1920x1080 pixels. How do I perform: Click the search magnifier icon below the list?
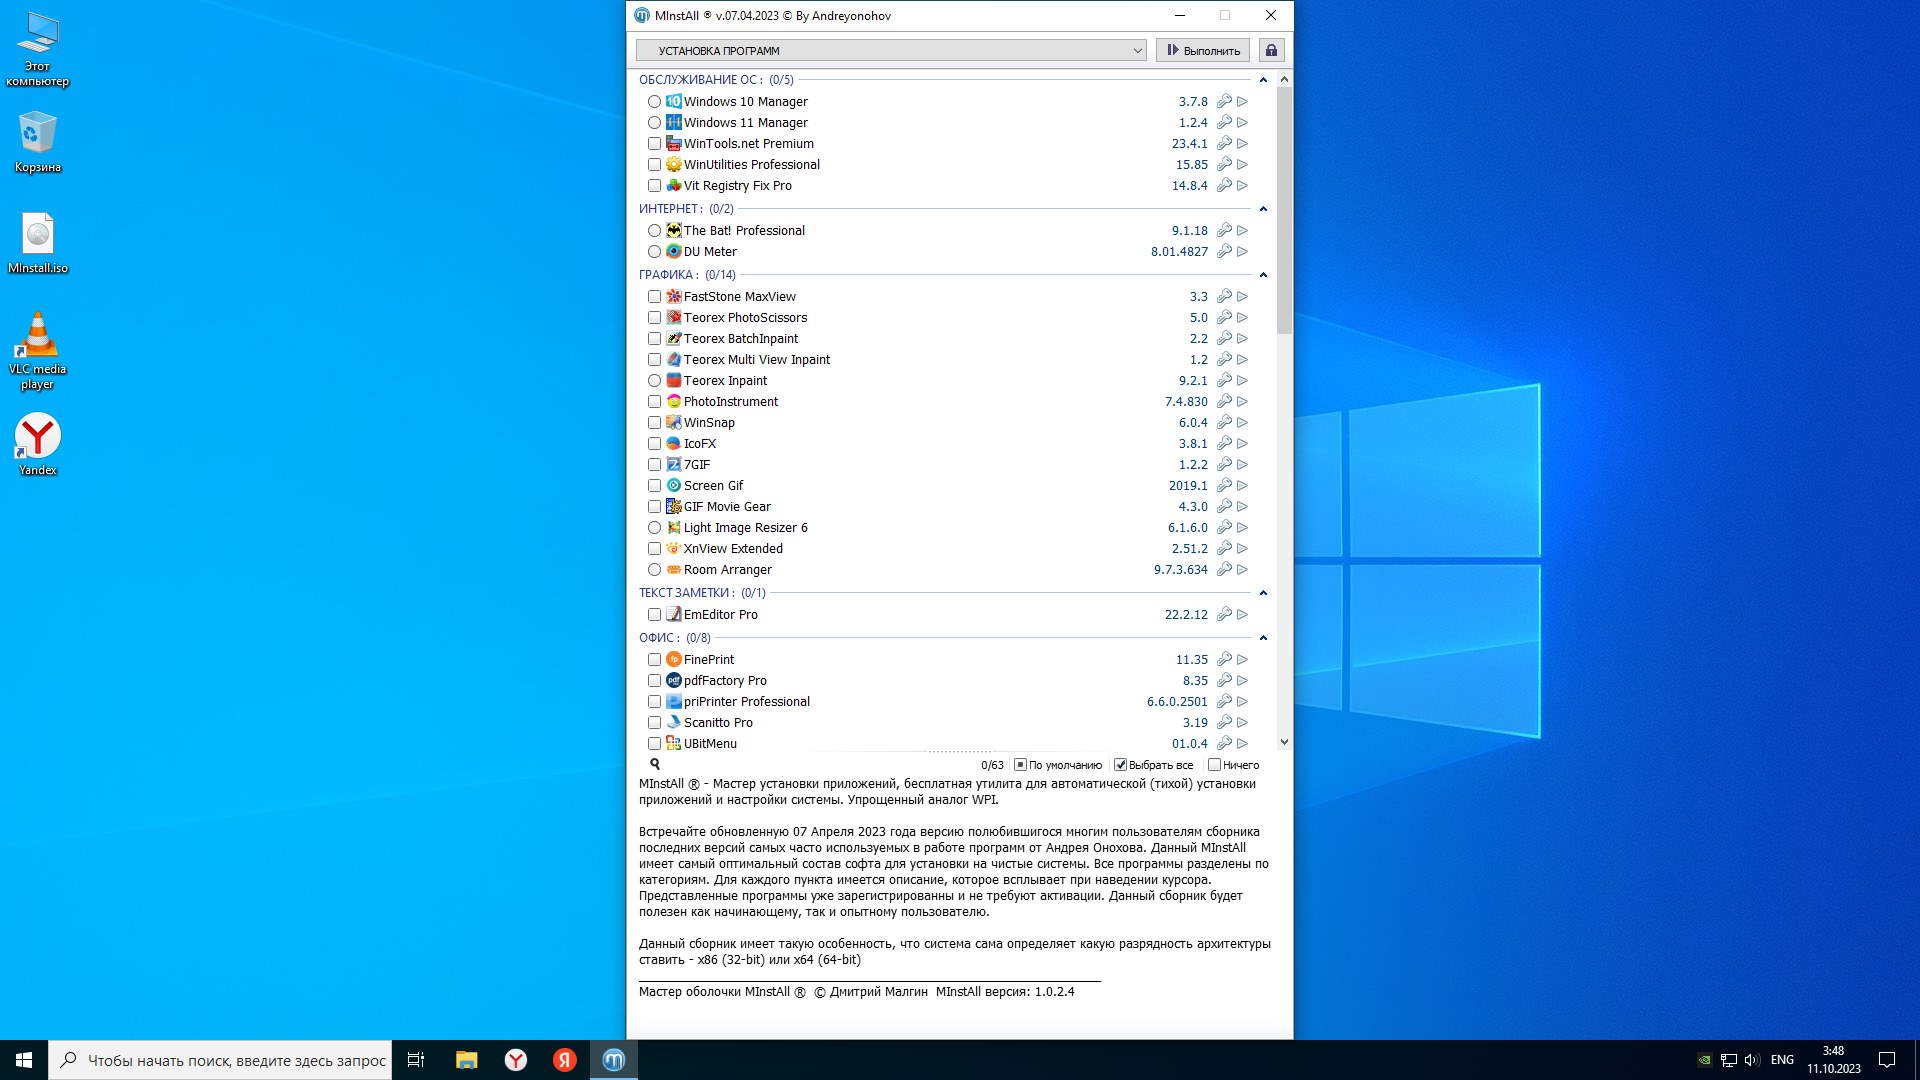tap(655, 764)
